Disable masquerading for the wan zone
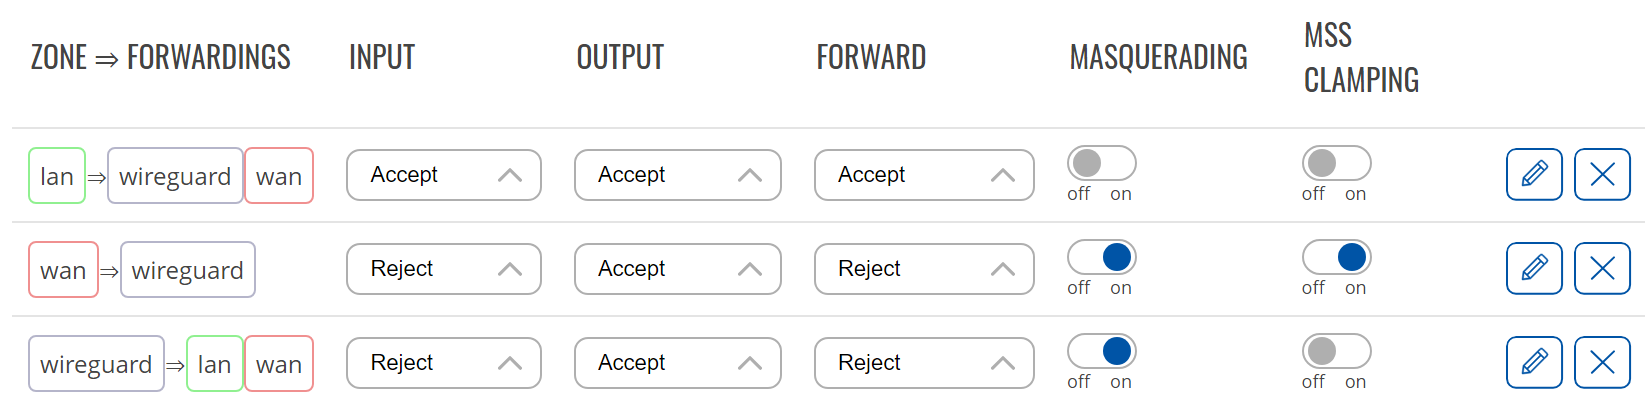This screenshot has width=1645, height=409. tap(1101, 257)
